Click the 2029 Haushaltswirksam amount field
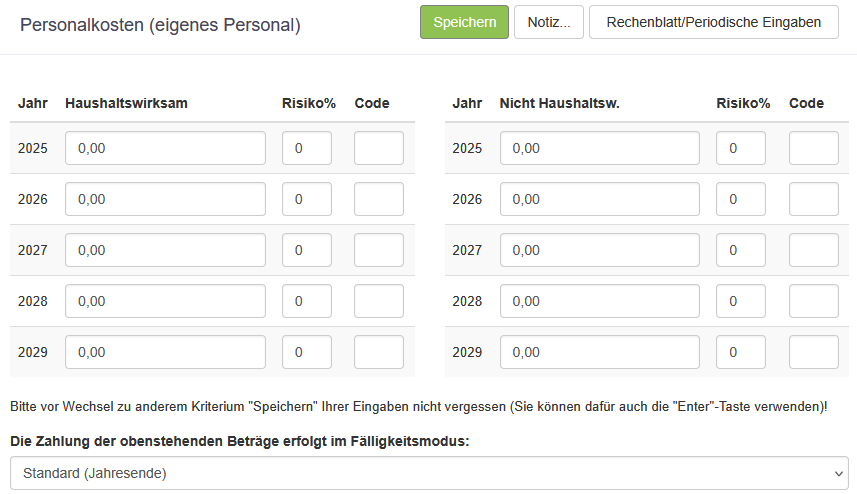This screenshot has height=494, width=857. click(x=165, y=352)
